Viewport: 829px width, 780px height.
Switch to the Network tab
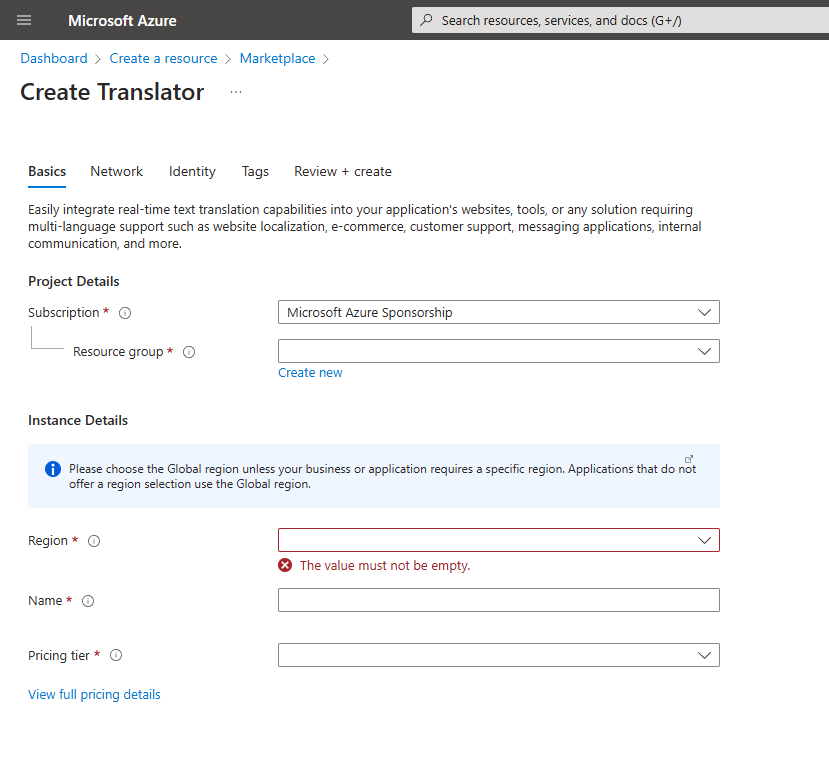coord(116,171)
